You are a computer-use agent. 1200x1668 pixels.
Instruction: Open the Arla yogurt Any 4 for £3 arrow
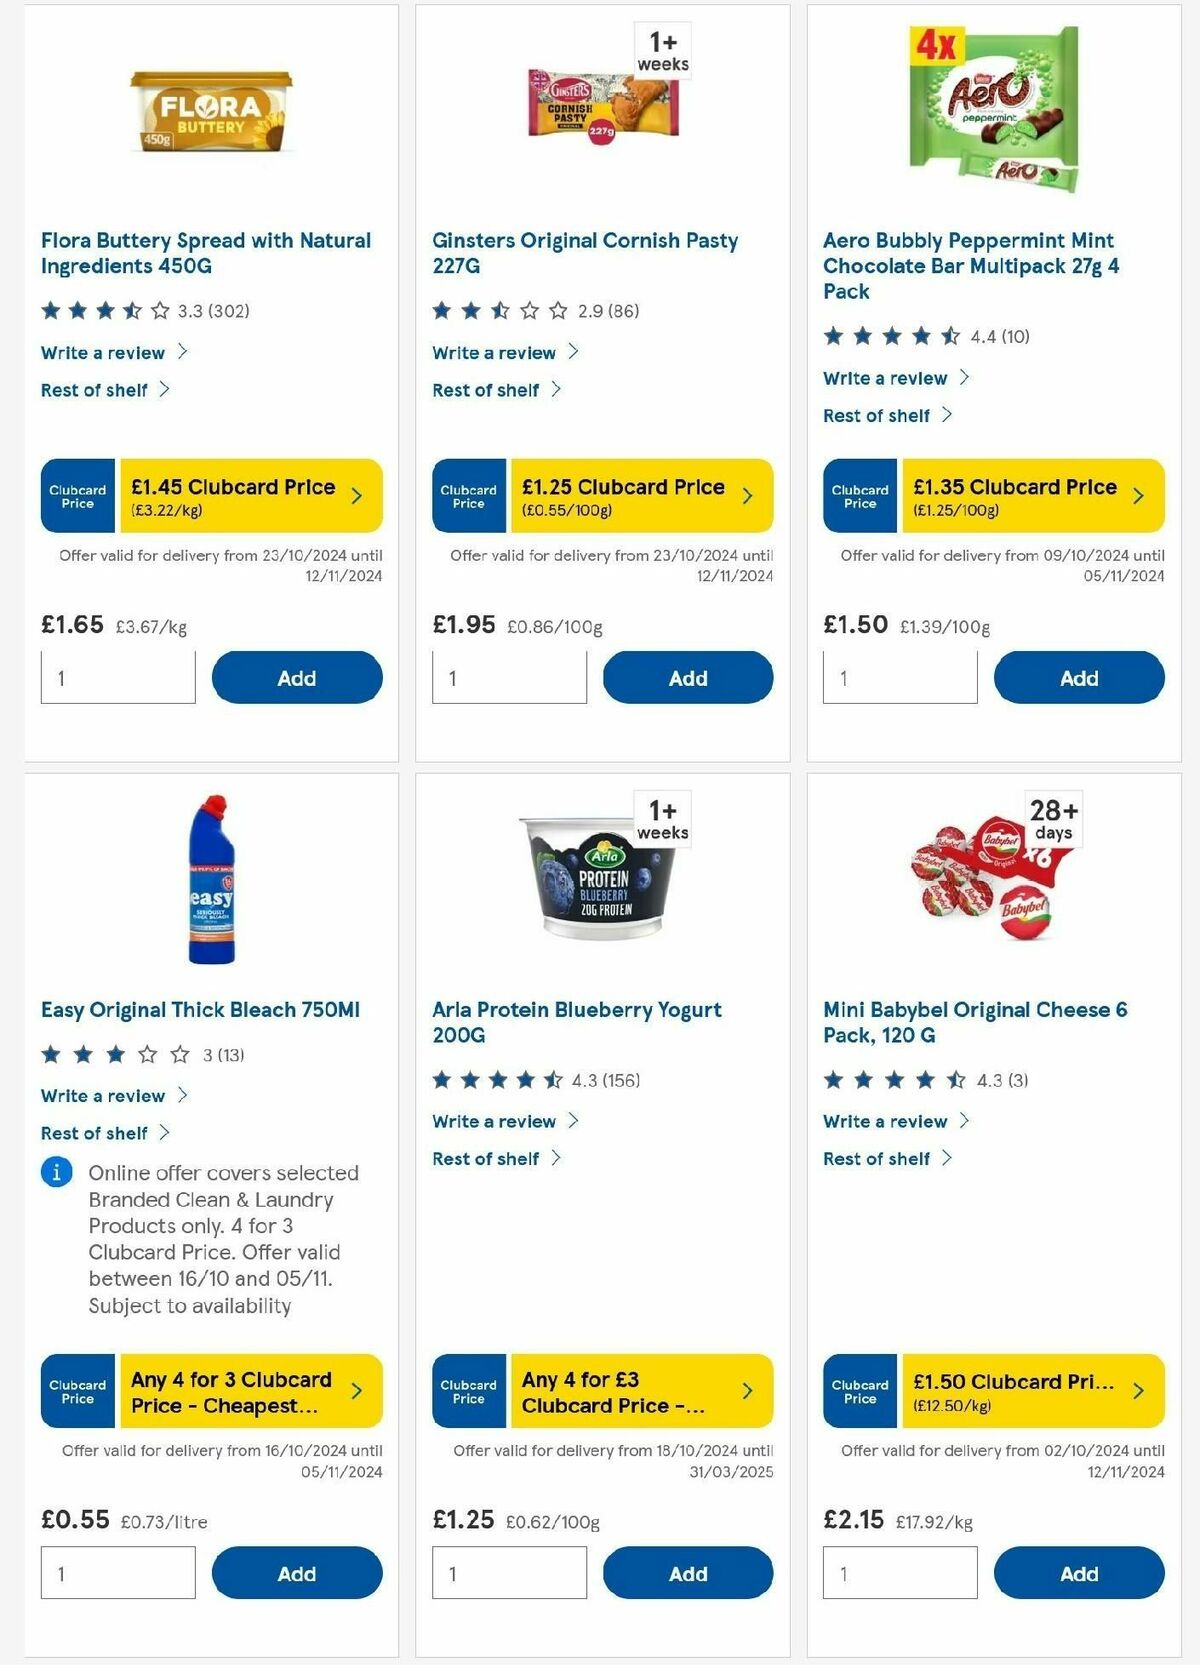(749, 1390)
